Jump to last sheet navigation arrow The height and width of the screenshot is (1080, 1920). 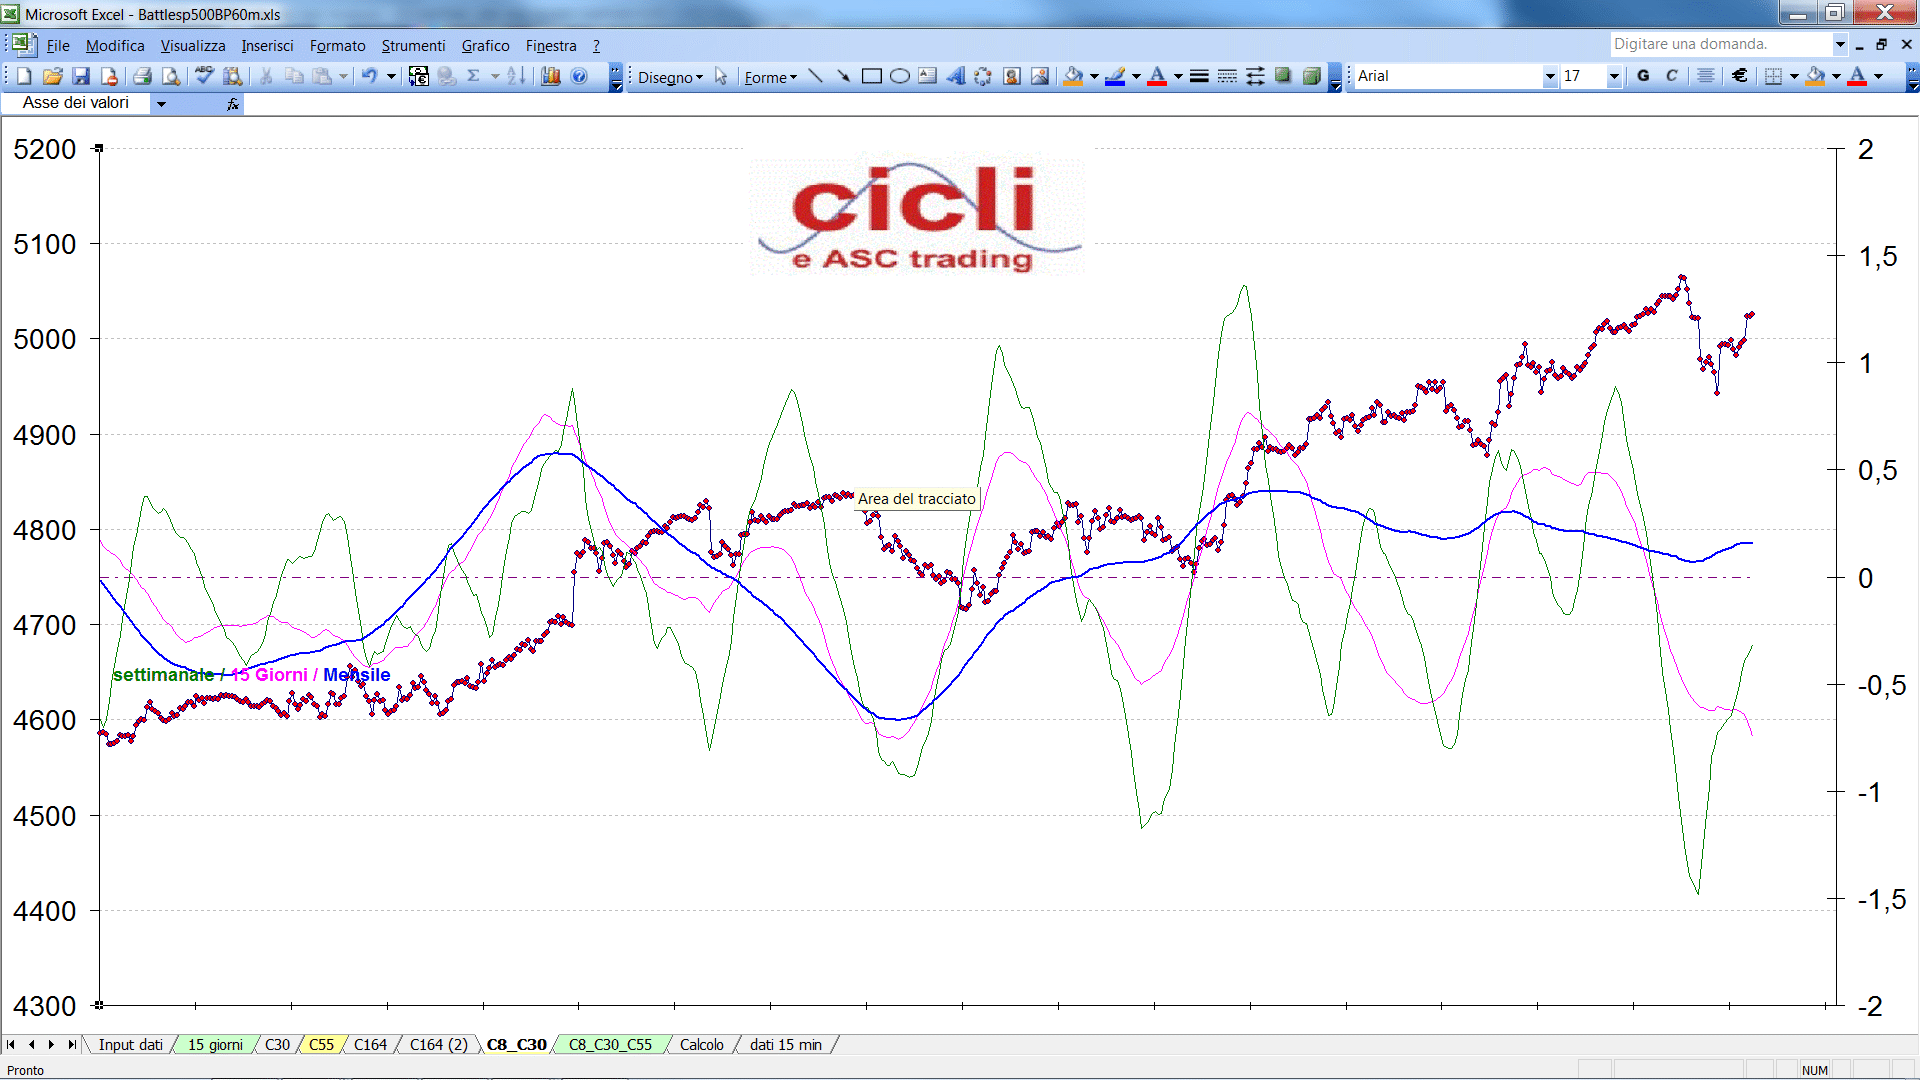click(71, 1045)
